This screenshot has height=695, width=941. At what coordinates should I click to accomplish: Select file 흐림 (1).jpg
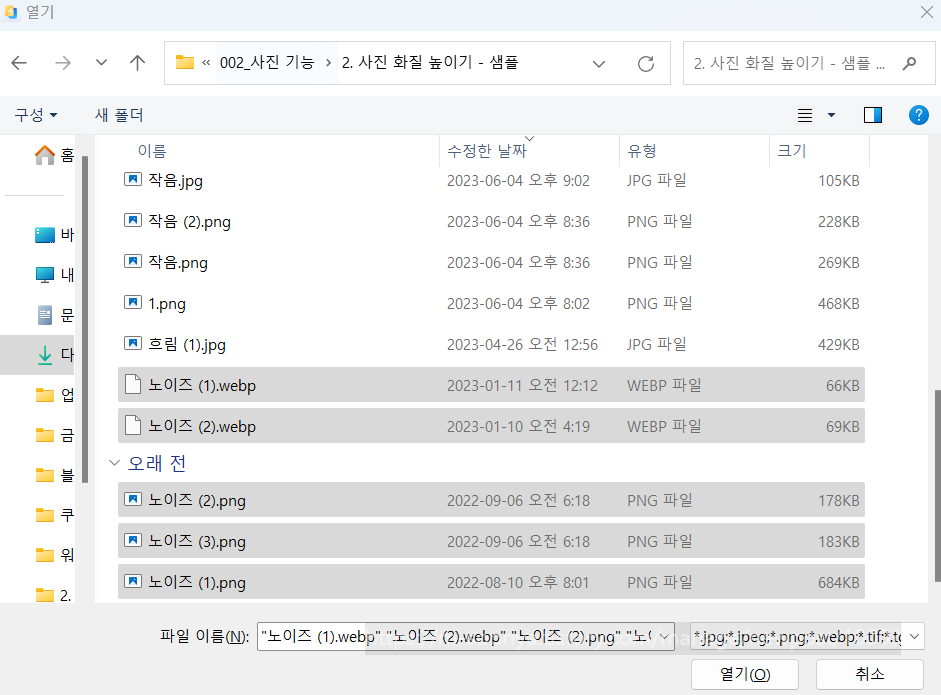click(x=491, y=344)
